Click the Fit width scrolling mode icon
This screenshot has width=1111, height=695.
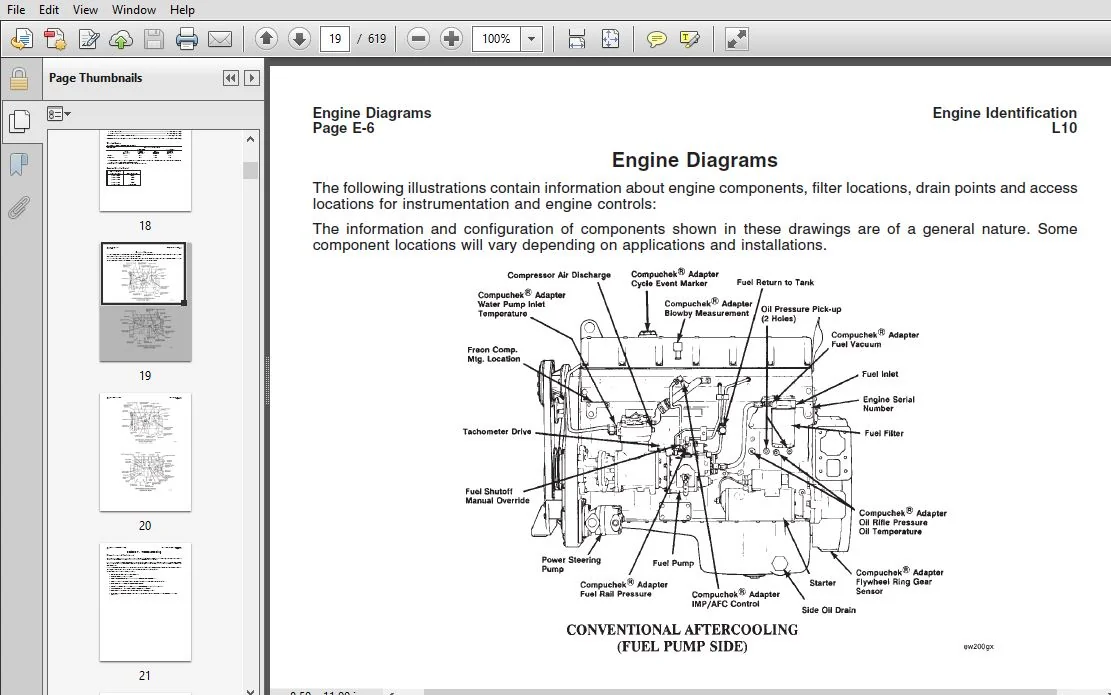pyautogui.click(x=577, y=39)
